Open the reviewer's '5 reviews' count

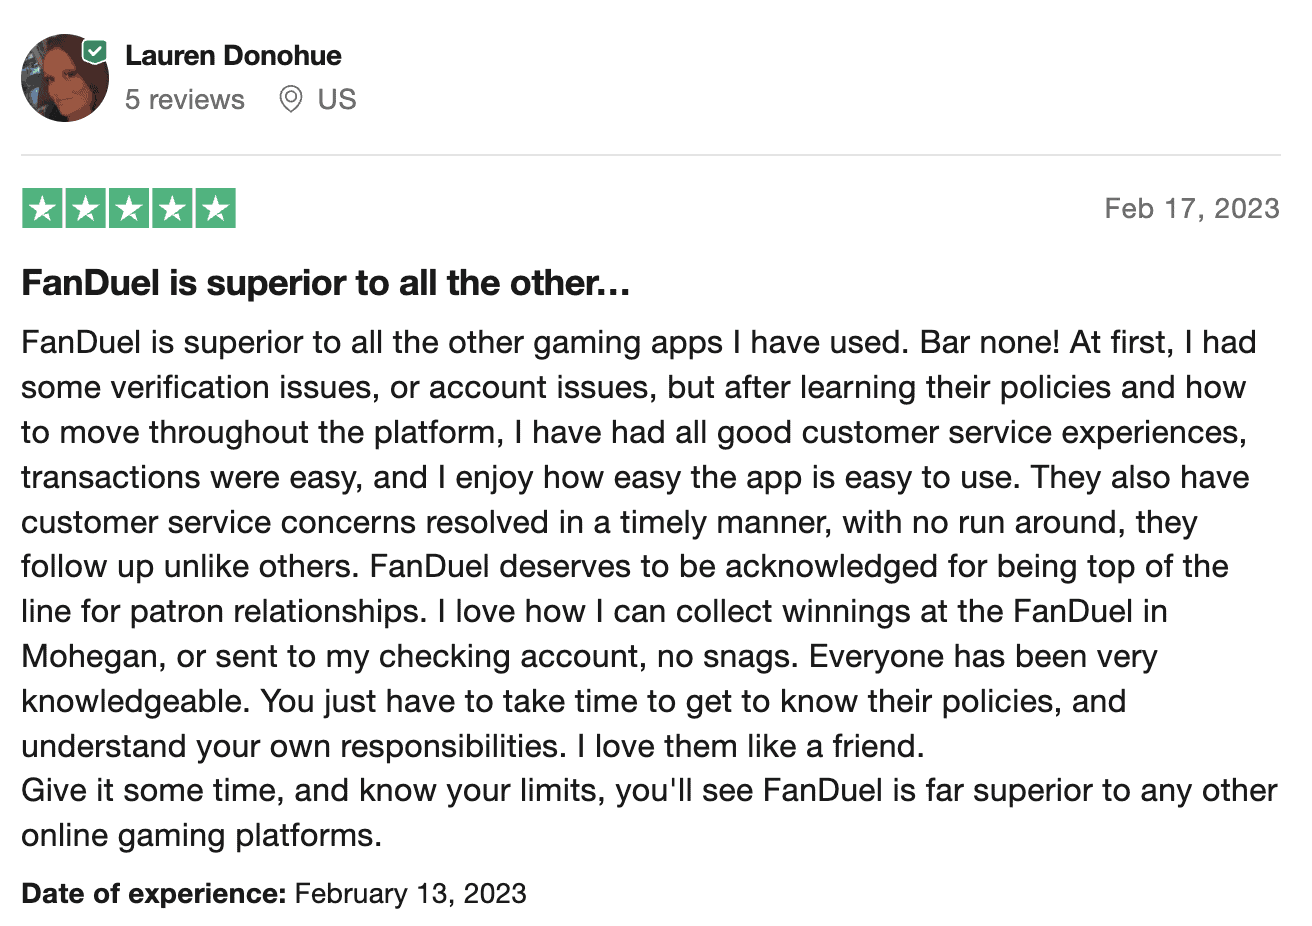pyautogui.click(x=185, y=100)
